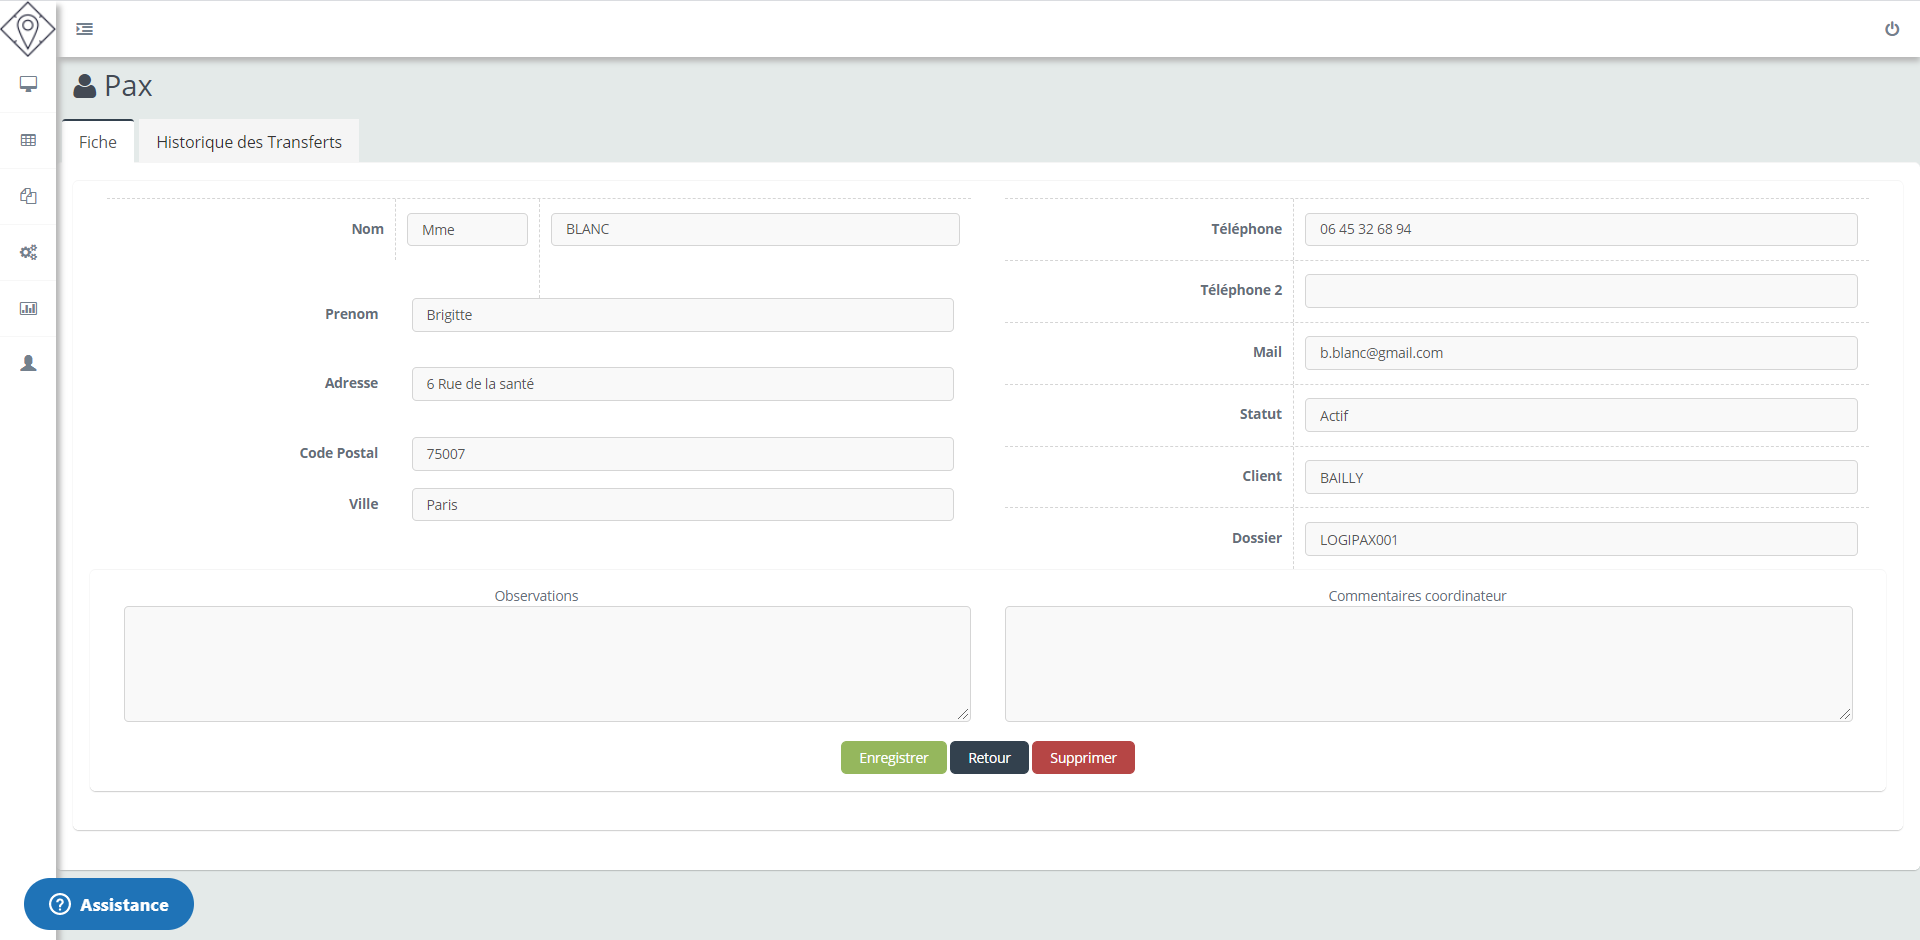Image resolution: width=1920 pixels, height=940 pixels.
Task: Click the monitor dashboard icon in sidebar
Action: 28,85
